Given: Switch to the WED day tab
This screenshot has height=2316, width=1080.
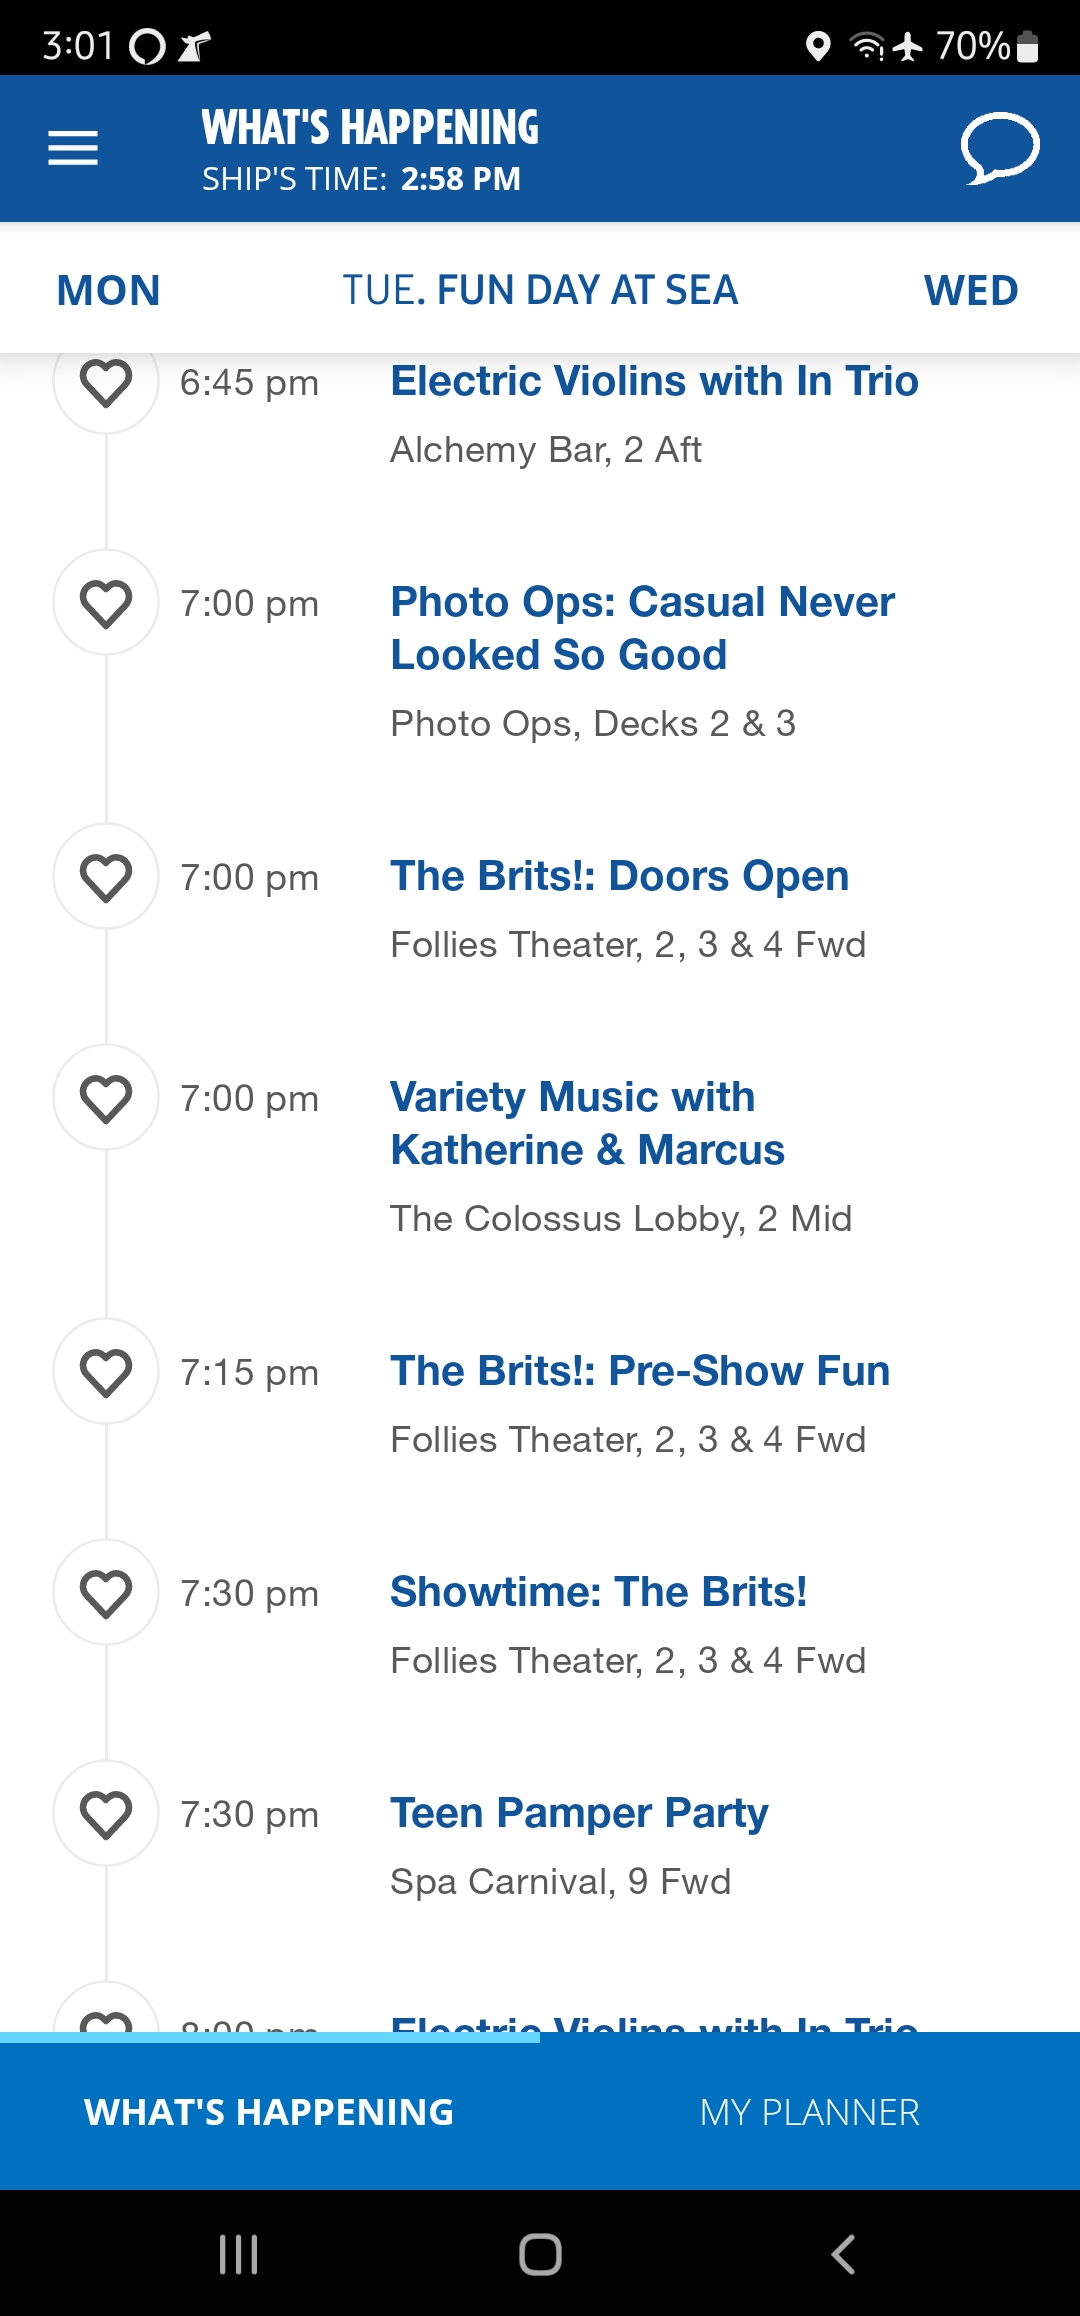Looking at the screenshot, I should tap(971, 291).
